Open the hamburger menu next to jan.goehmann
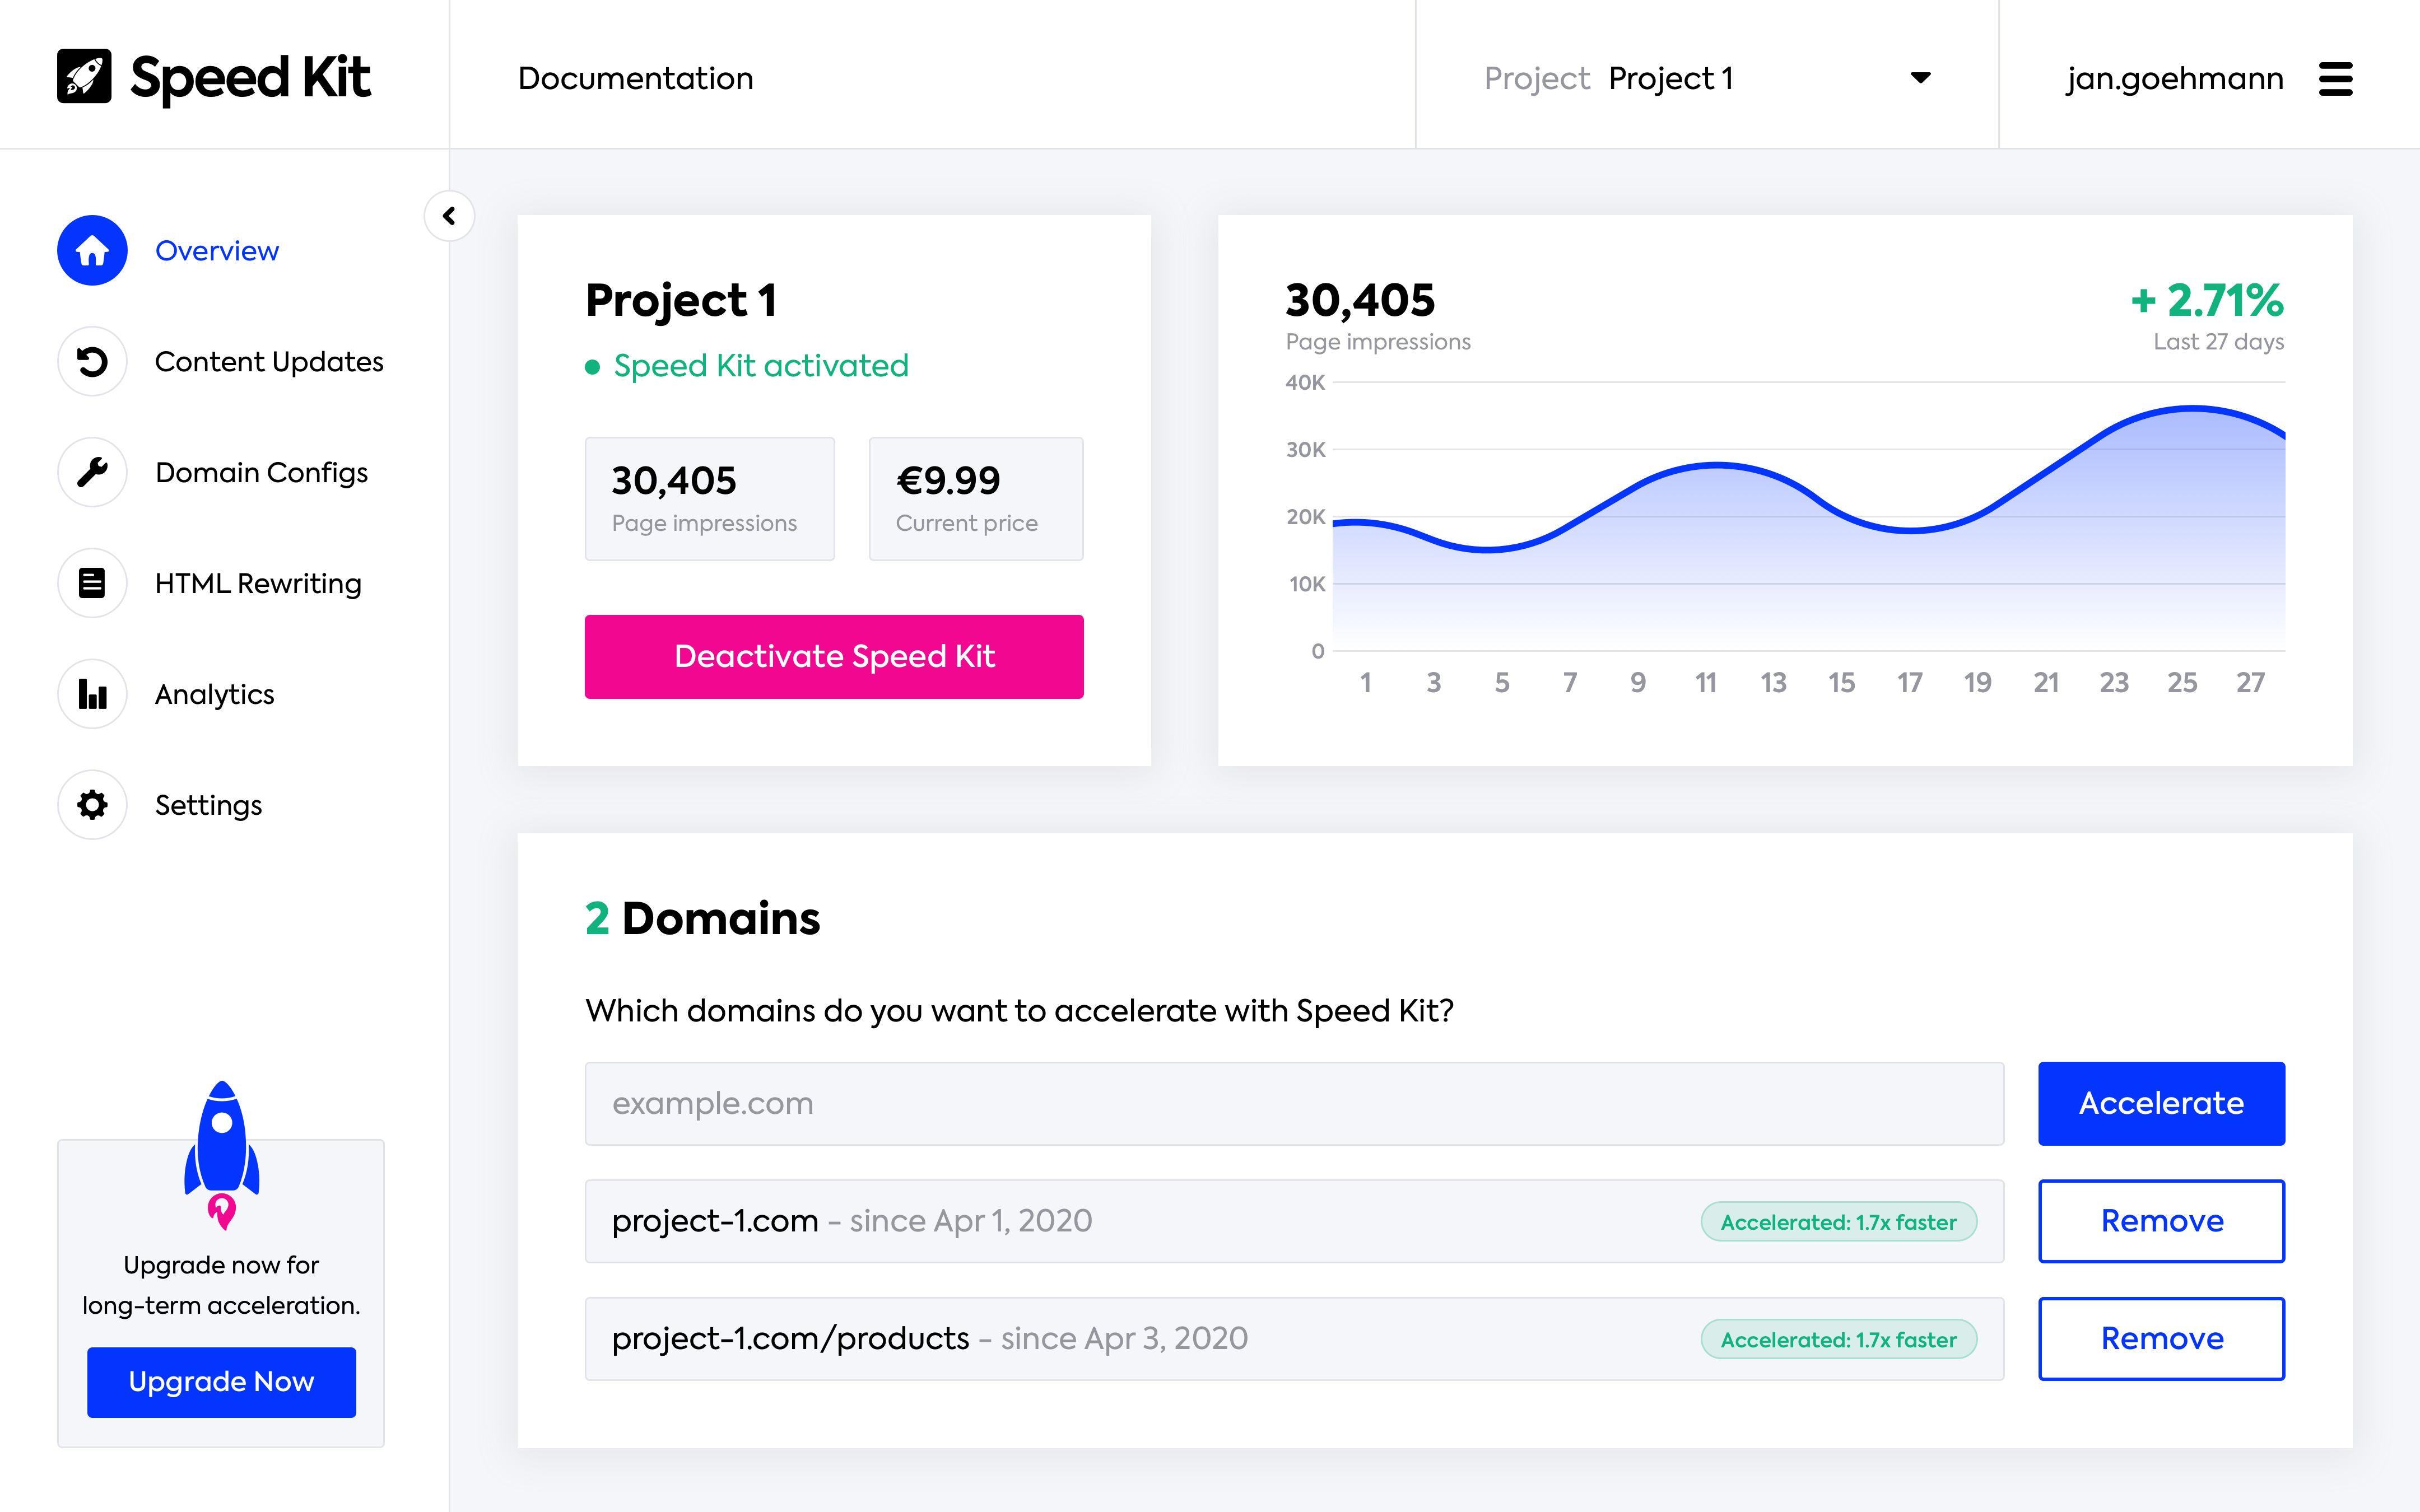Viewport: 2420px width, 1512px height. 2335,78
